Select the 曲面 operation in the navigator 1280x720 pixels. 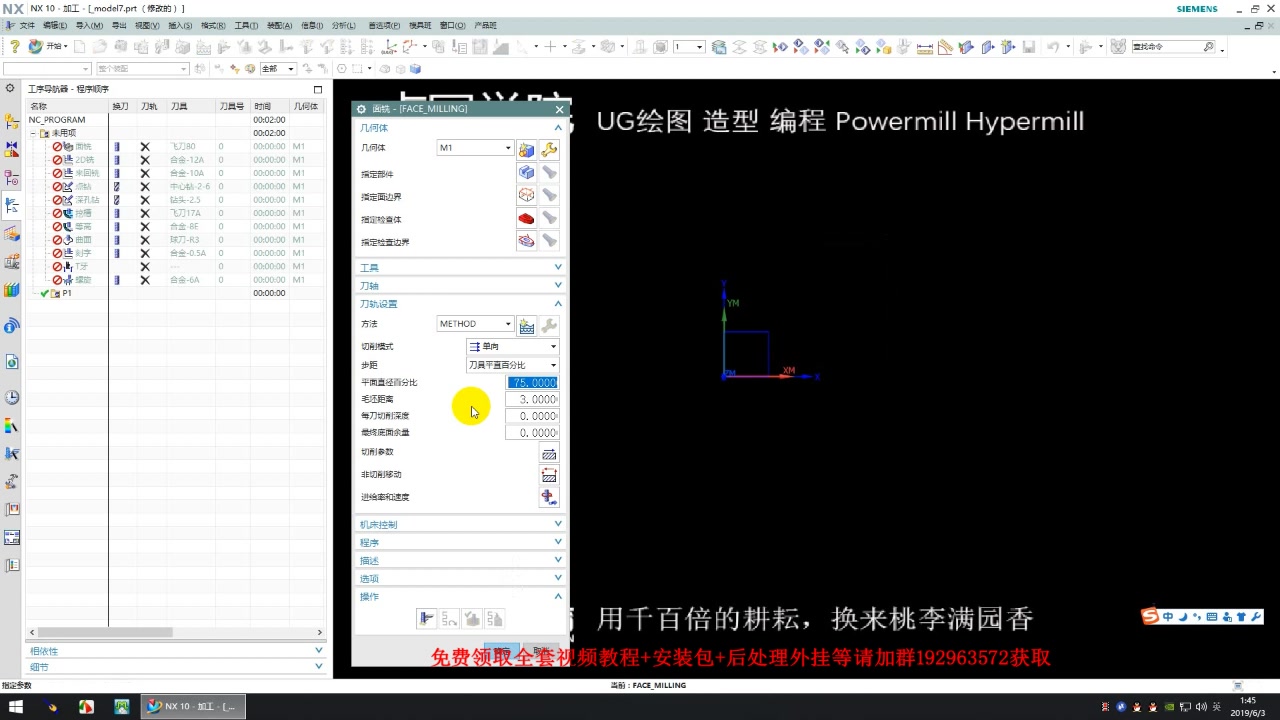coord(85,240)
